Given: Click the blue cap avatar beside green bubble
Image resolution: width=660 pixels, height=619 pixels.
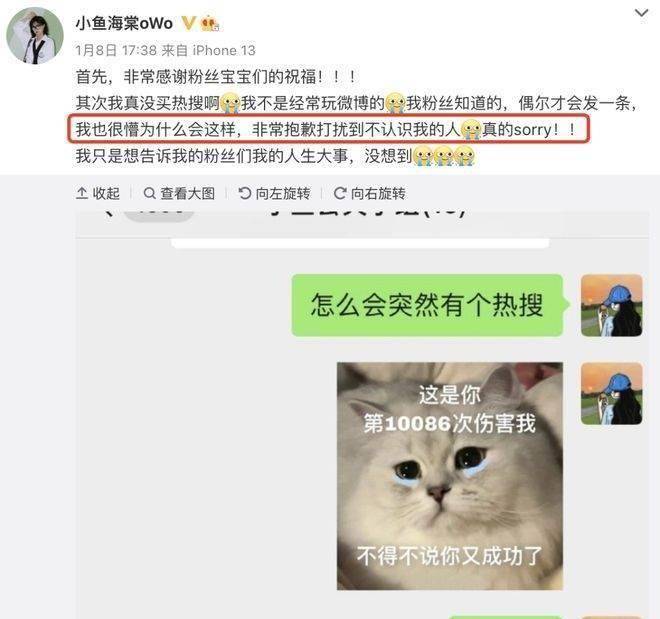Looking at the screenshot, I should (x=612, y=306).
